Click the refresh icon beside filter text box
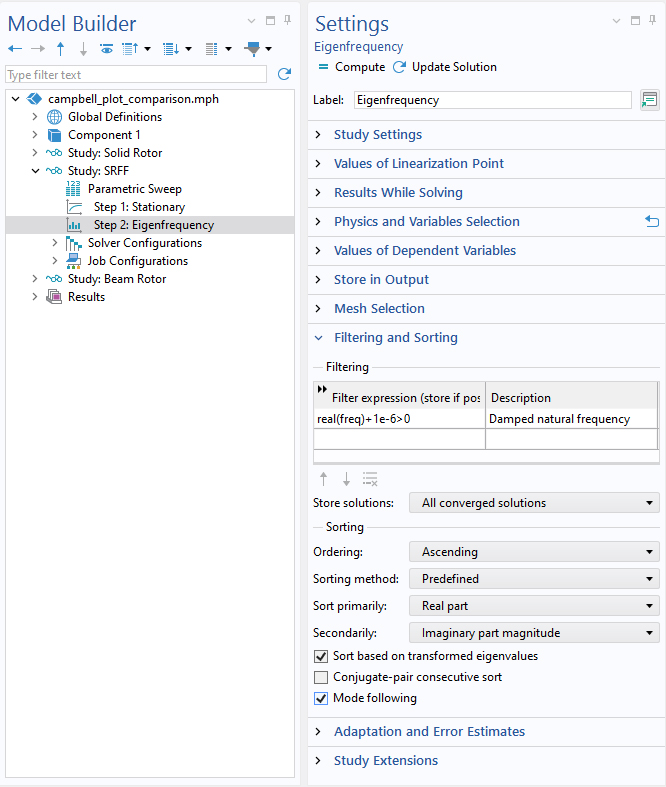 (284, 75)
